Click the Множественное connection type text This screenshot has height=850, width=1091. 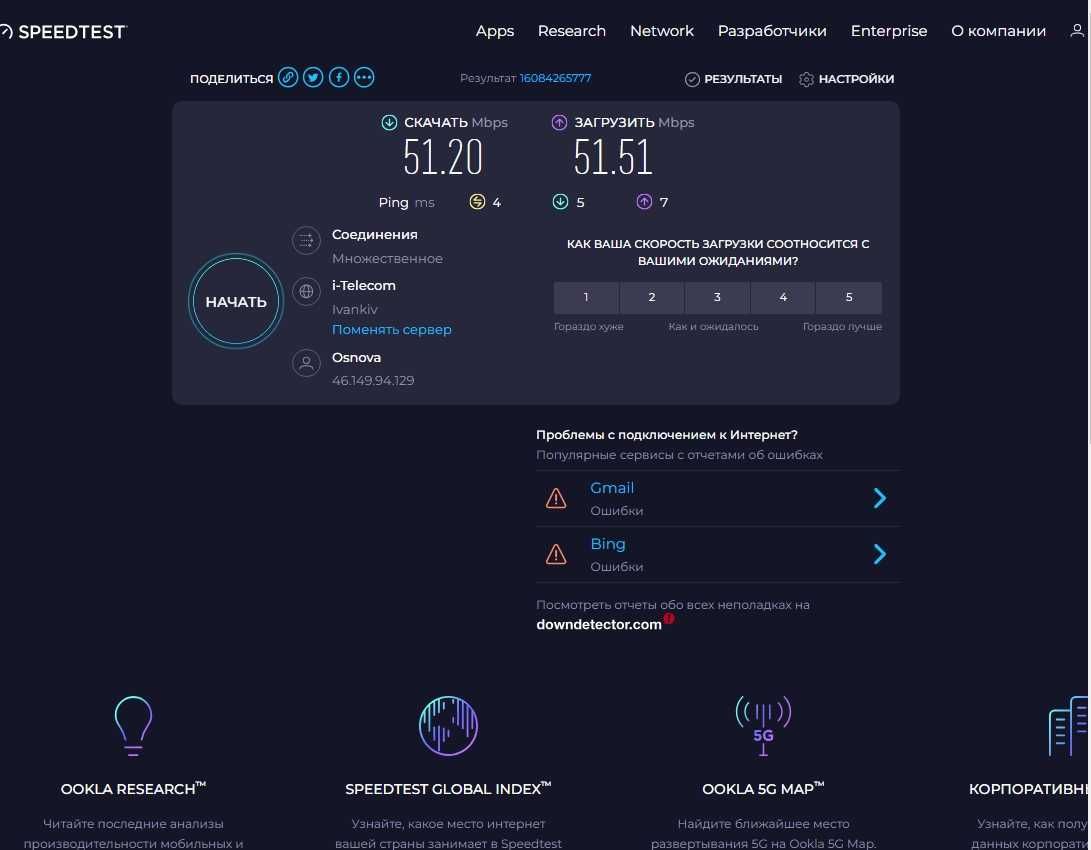click(x=388, y=259)
